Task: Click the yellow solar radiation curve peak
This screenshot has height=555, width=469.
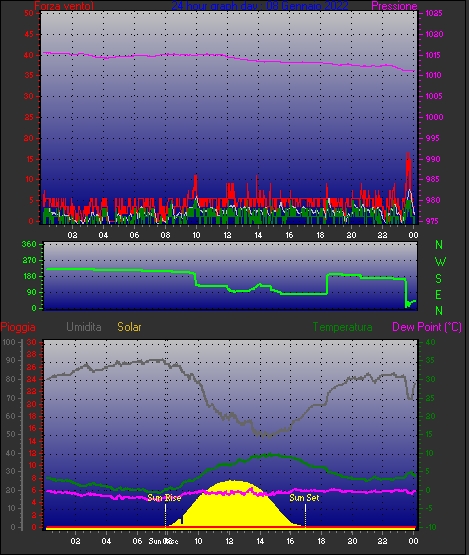Action: [232, 482]
